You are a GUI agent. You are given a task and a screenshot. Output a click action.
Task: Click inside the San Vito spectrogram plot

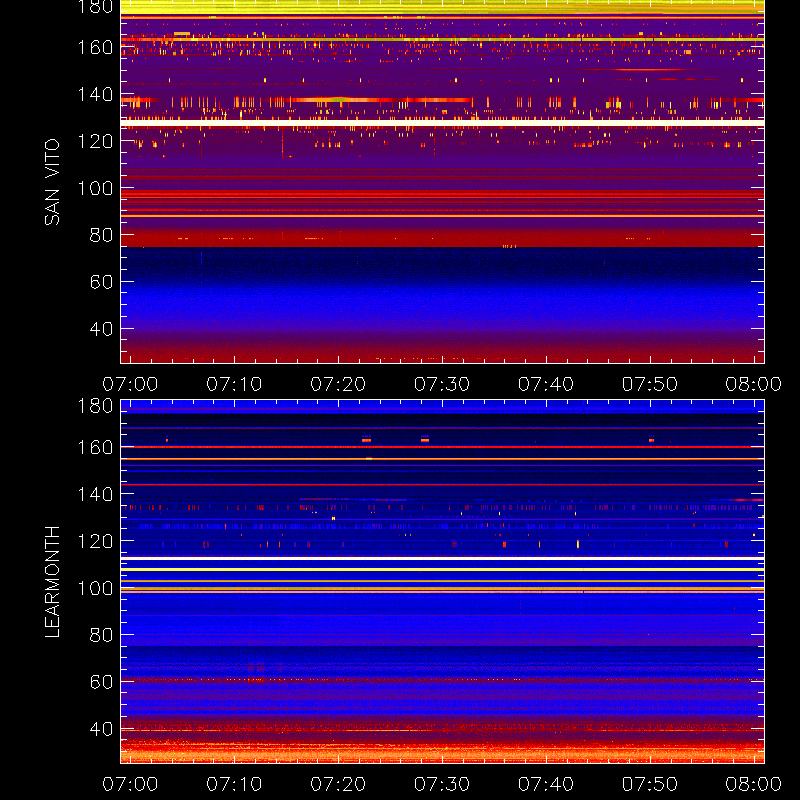[x=442, y=182]
